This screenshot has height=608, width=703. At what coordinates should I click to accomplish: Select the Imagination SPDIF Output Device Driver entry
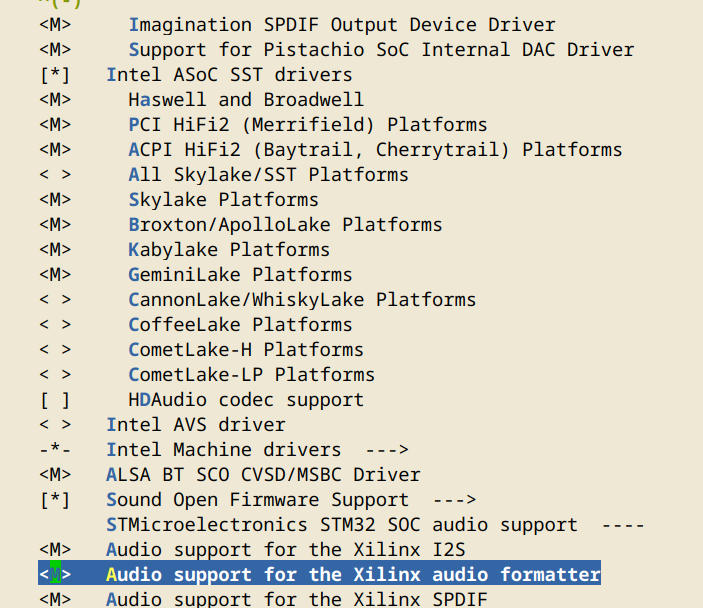[341, 25]
